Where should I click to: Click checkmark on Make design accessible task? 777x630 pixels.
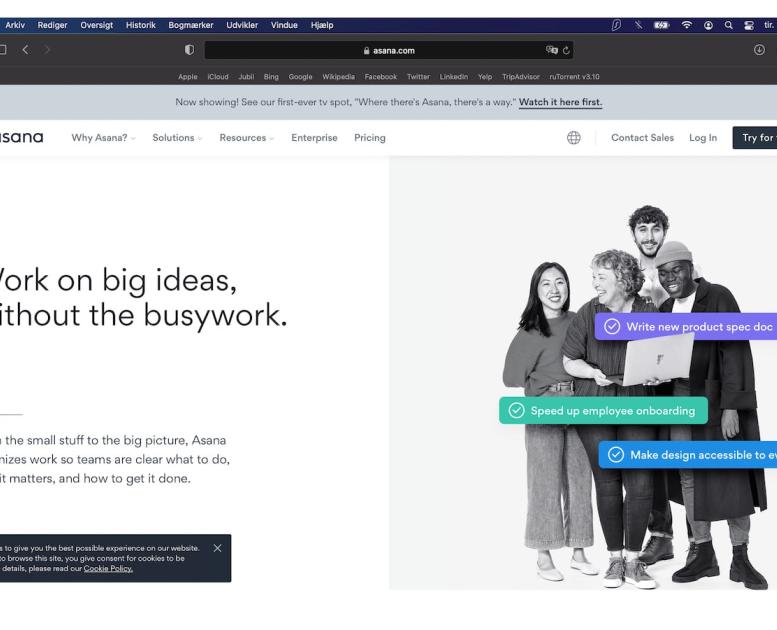616,455
